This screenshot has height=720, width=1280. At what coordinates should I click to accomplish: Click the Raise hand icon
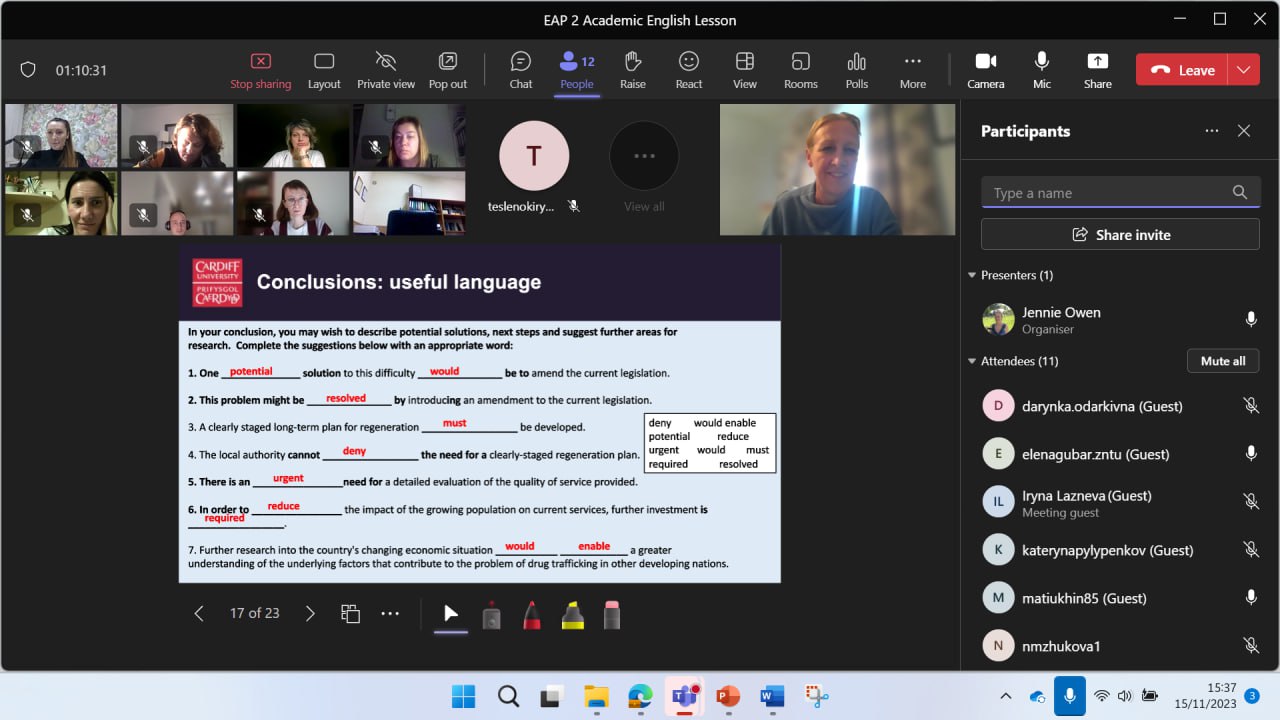point(632,70)
